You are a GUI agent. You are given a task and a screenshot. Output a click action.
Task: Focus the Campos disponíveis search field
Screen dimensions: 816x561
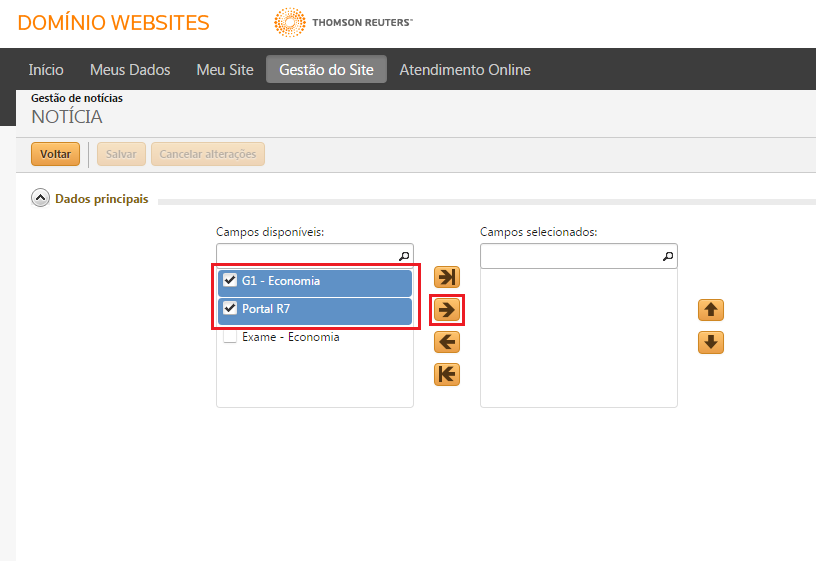315,256
